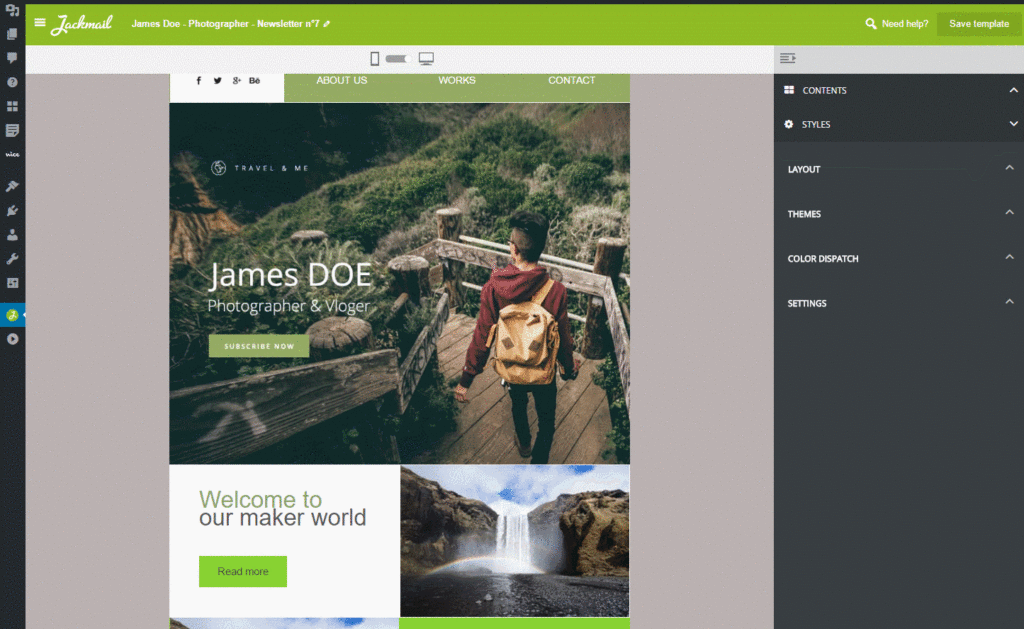
Task: Click WORKS in newsletter nav
Action: (456, 80)
